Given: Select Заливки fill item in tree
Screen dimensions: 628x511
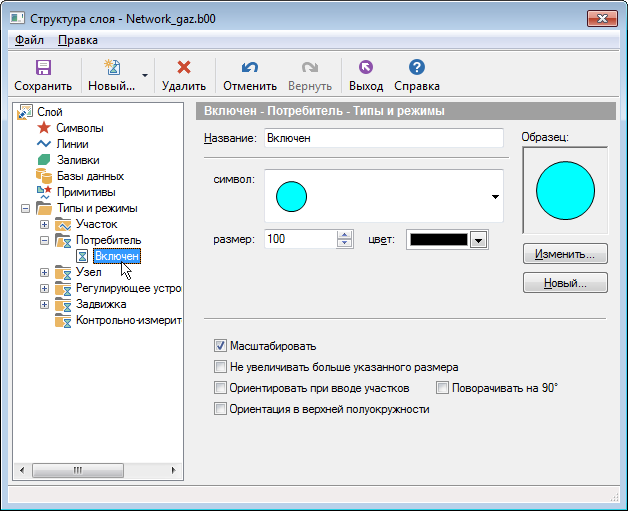Looking at the screenshot, I should (77, 160).
